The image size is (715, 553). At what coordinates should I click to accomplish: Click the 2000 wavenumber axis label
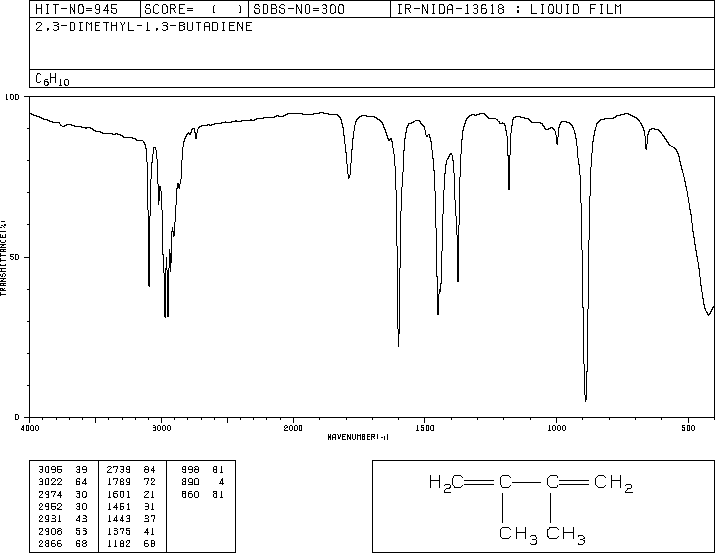coord(293,428)
